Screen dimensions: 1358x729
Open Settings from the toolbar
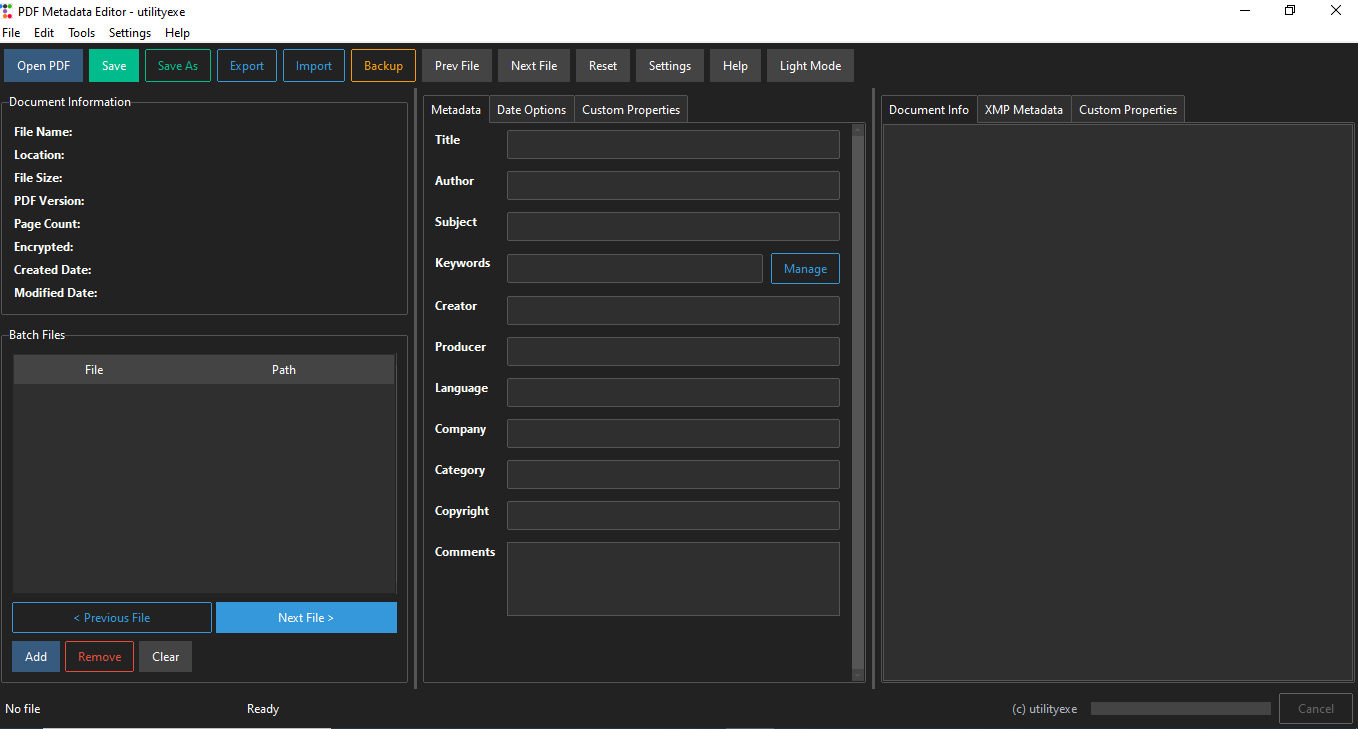pos(670,66)
